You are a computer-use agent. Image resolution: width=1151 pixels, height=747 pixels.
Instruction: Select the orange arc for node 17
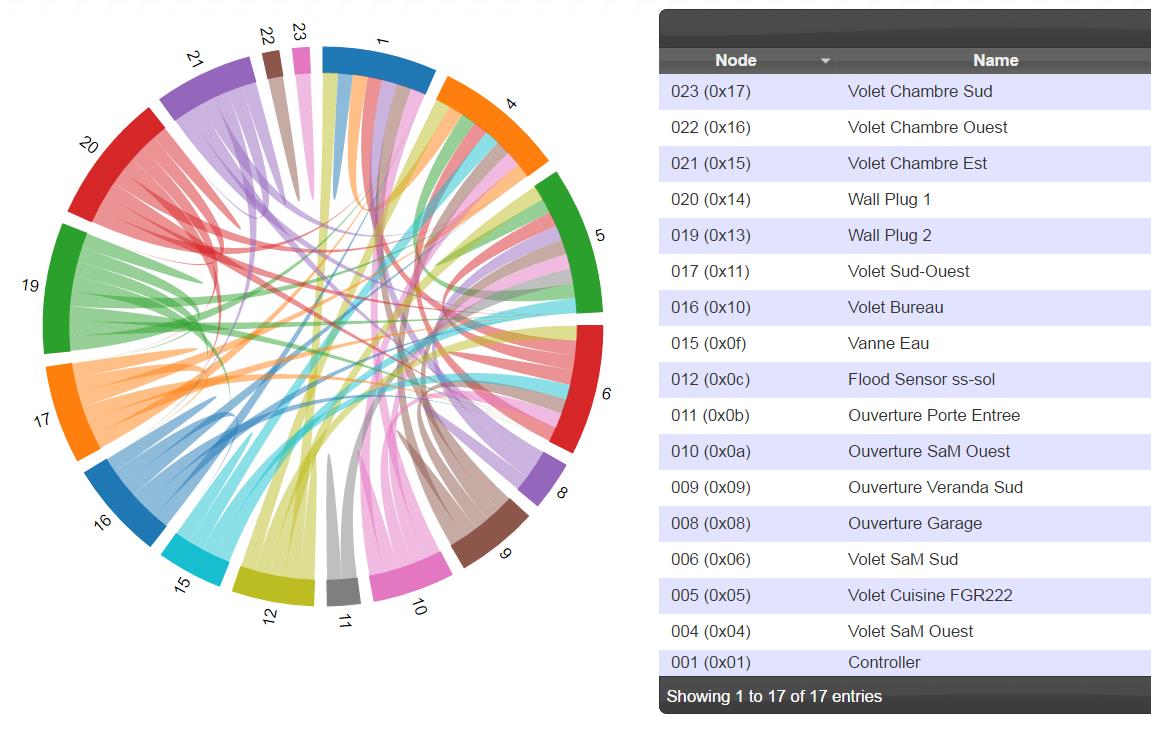point(71,412)
